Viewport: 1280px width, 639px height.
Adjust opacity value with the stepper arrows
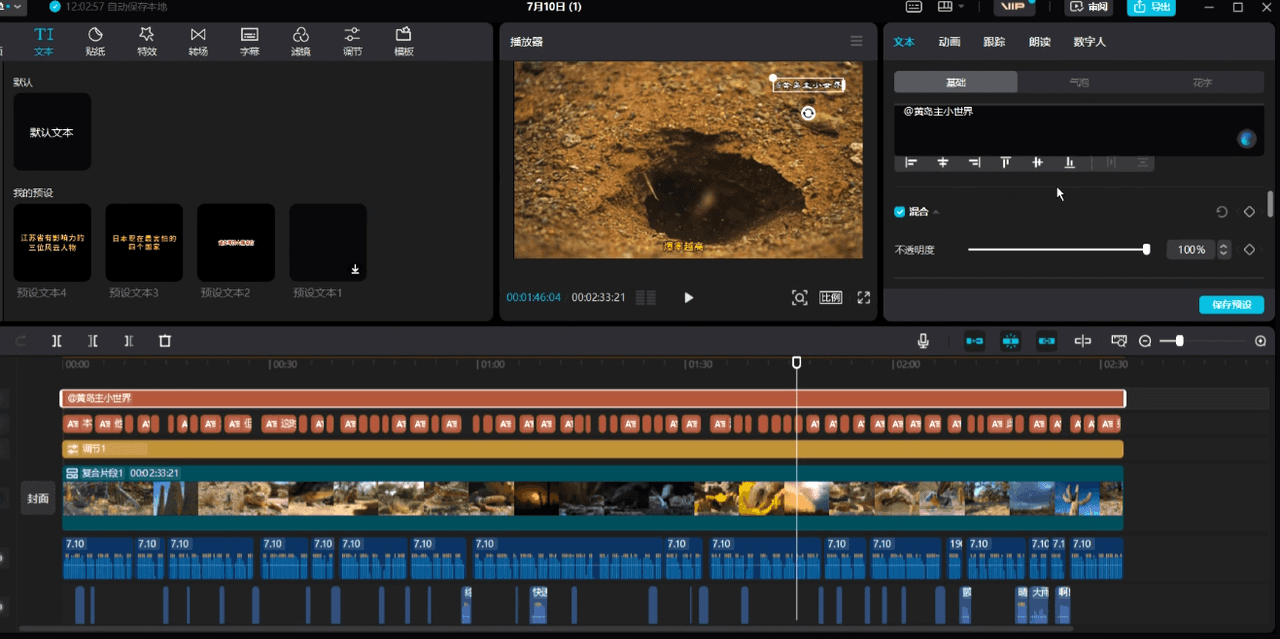point(1224,250)
